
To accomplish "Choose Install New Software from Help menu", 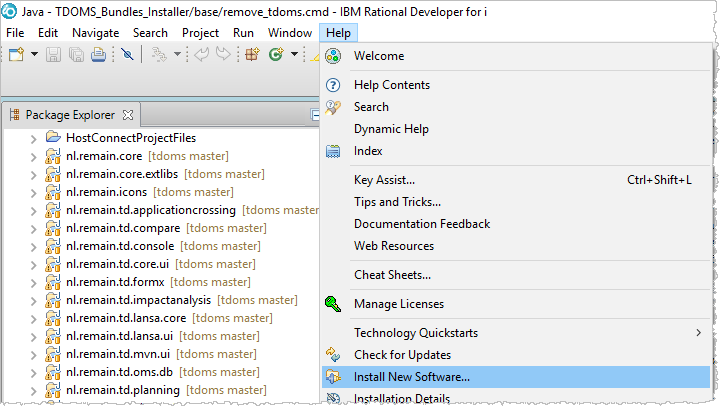I will [411, 377].
